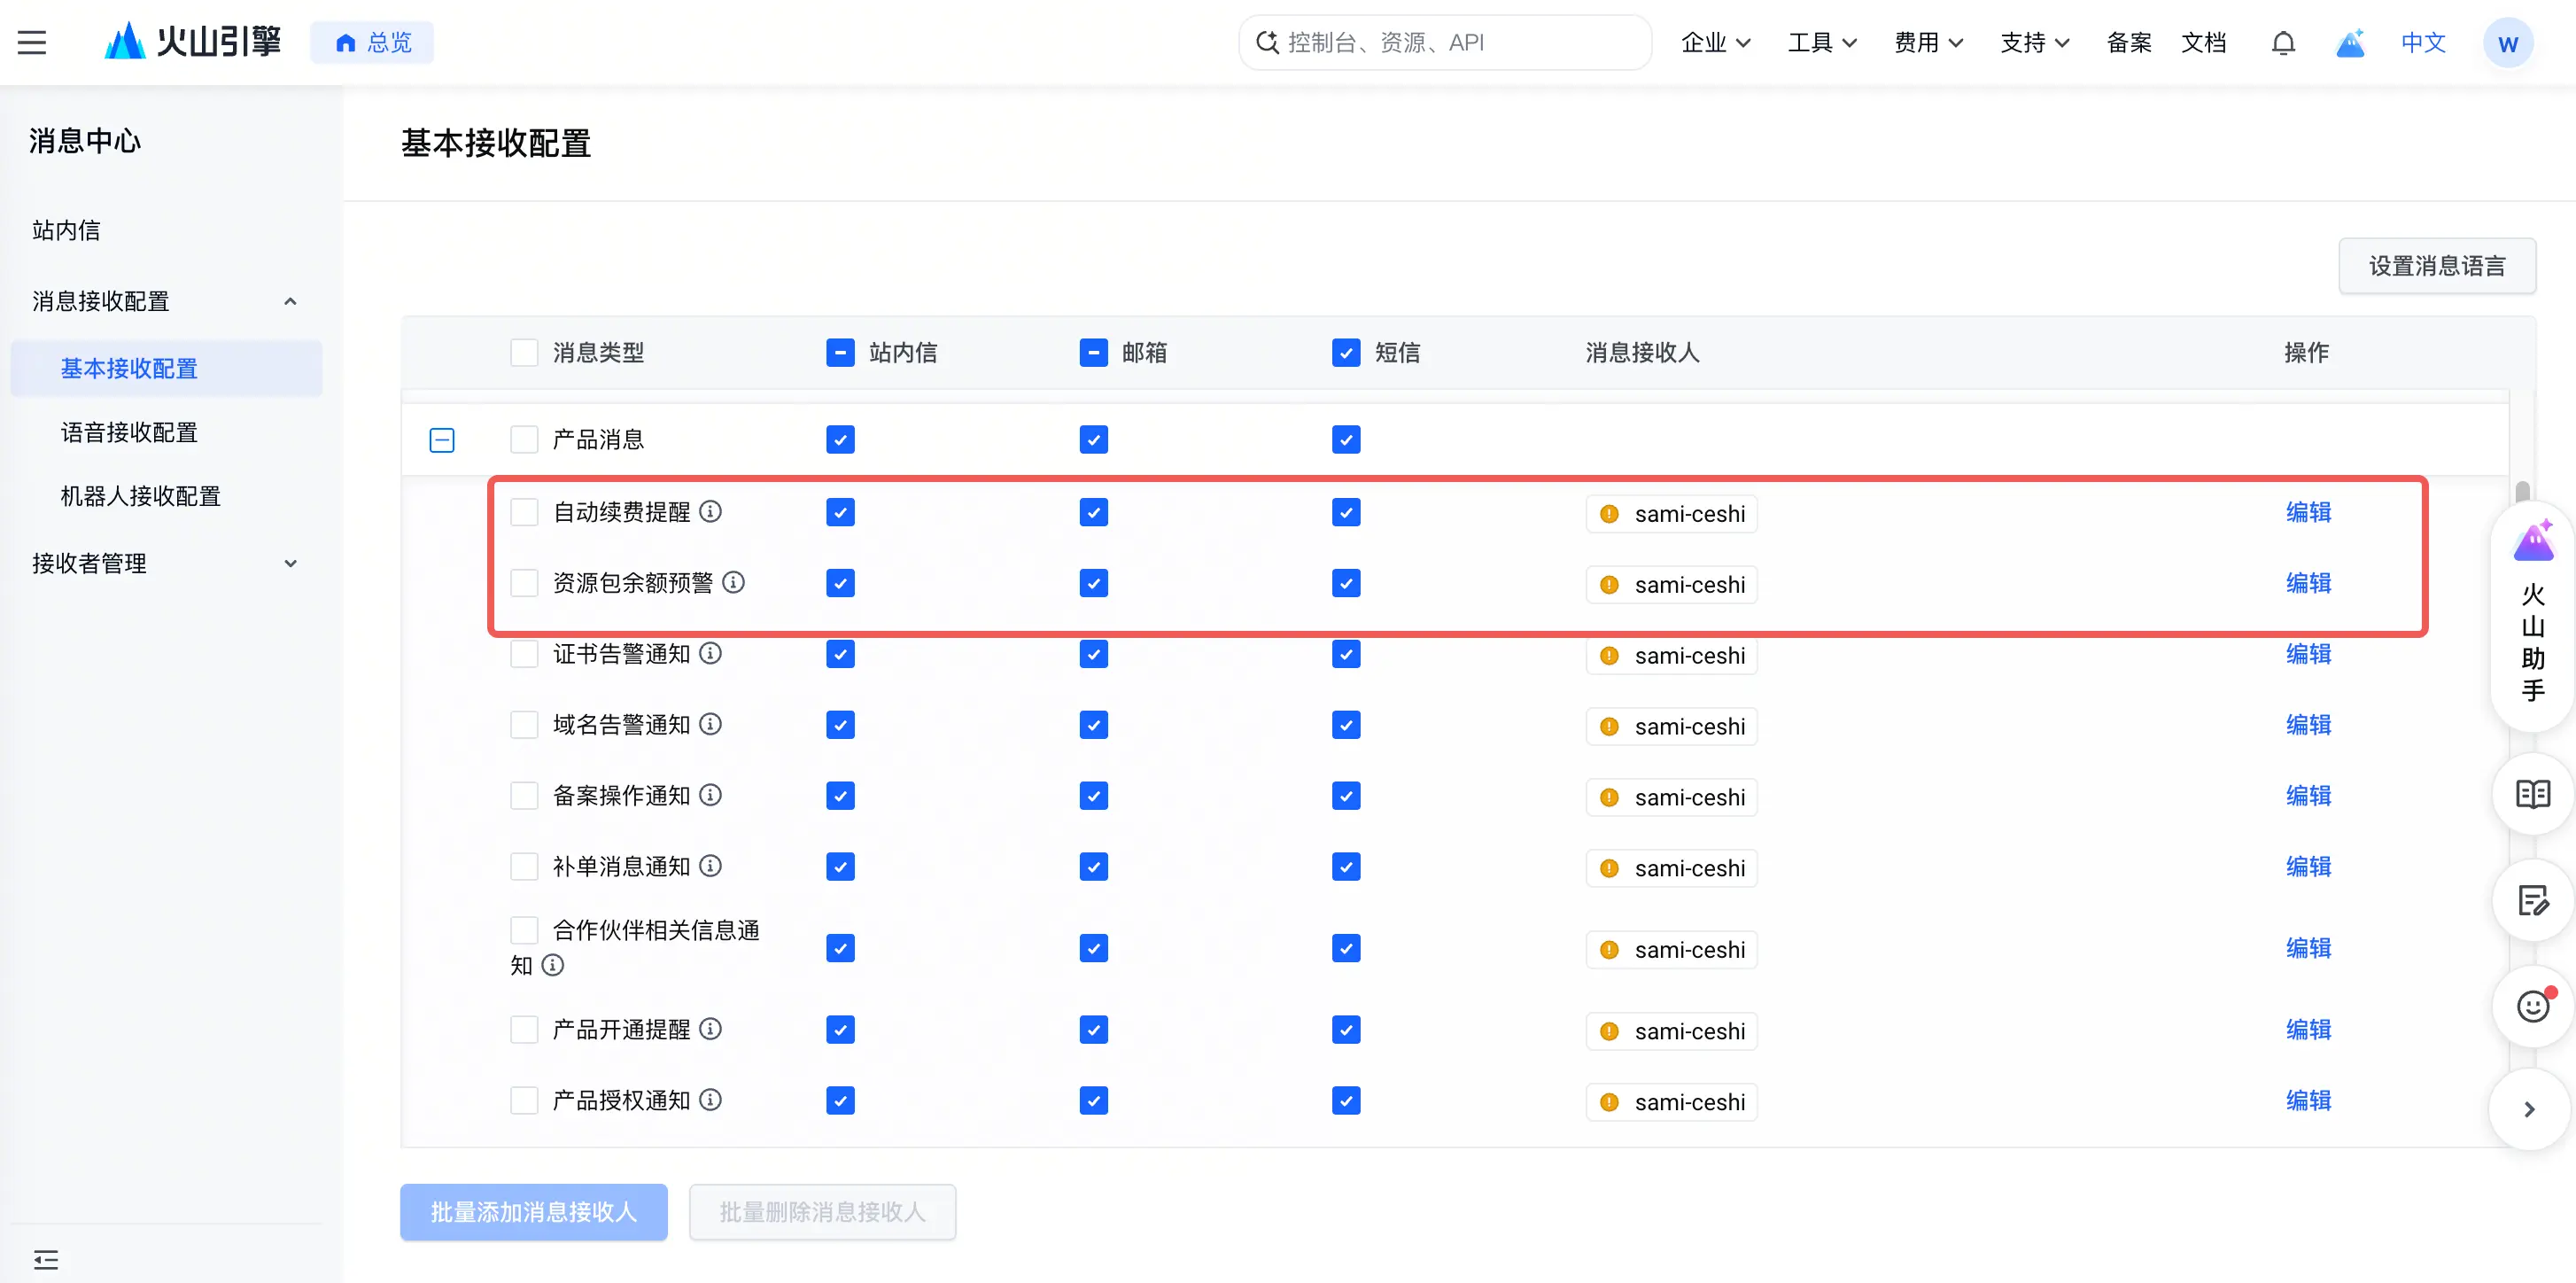Open 基本接收配置 sidebar item
The image size is (2576, 1283).
click(x=166, y=368)
